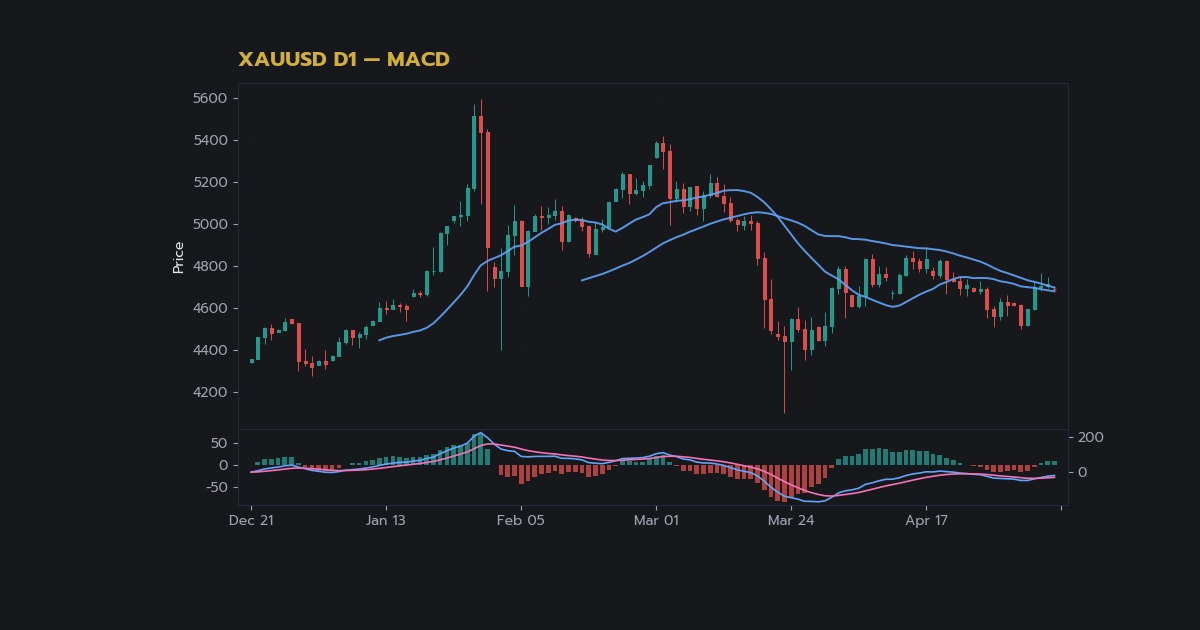Click the MACD axis label -50
Image resolution: width=1200 pixels, height=630 pixels.
coord(216,487)
